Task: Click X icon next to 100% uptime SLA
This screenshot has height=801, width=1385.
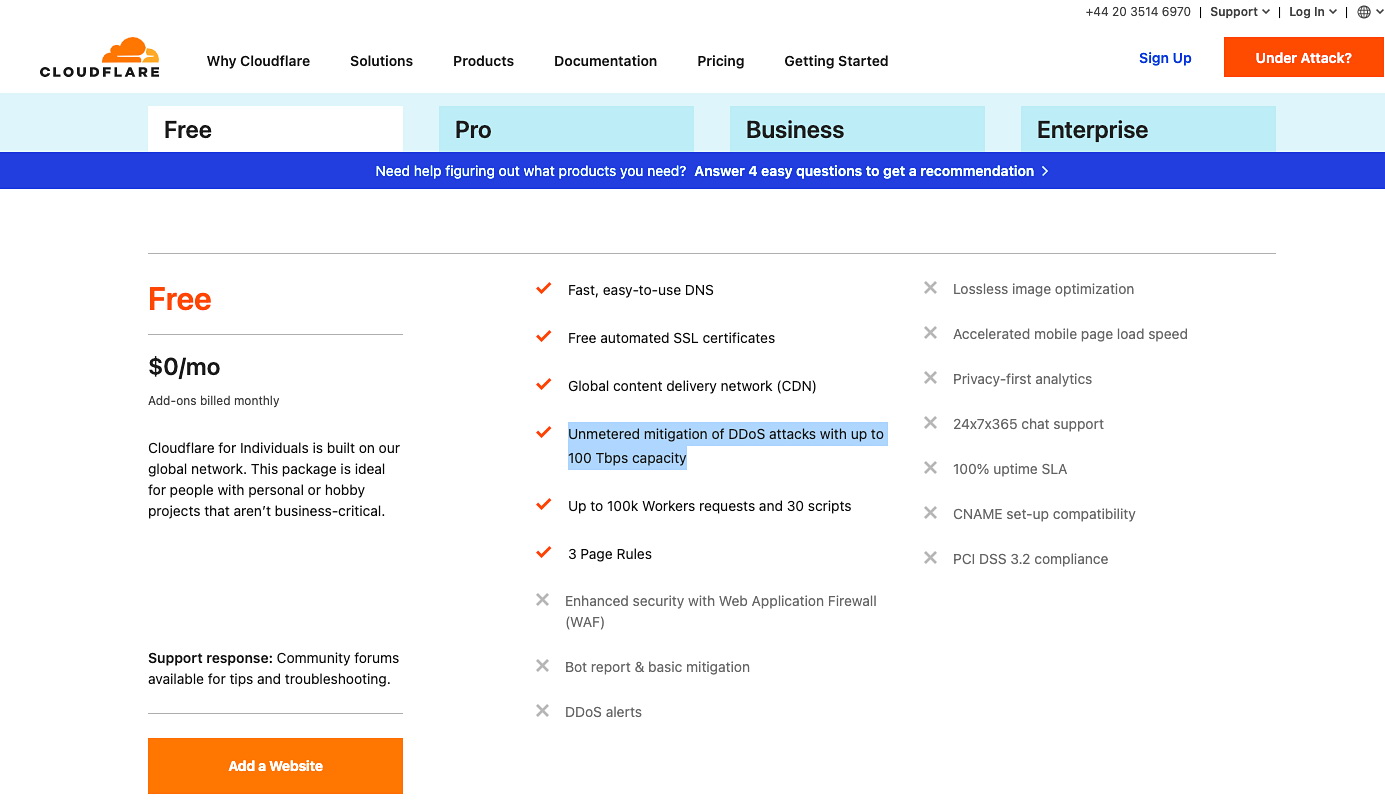Action: click(930, 468)
